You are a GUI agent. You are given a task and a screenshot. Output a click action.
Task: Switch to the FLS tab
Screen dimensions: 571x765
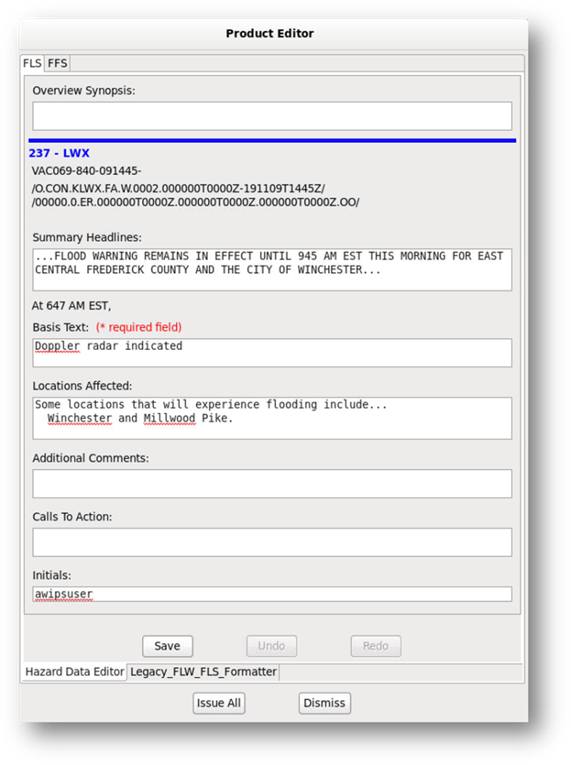pyautogui.click(x=32, y=63)
